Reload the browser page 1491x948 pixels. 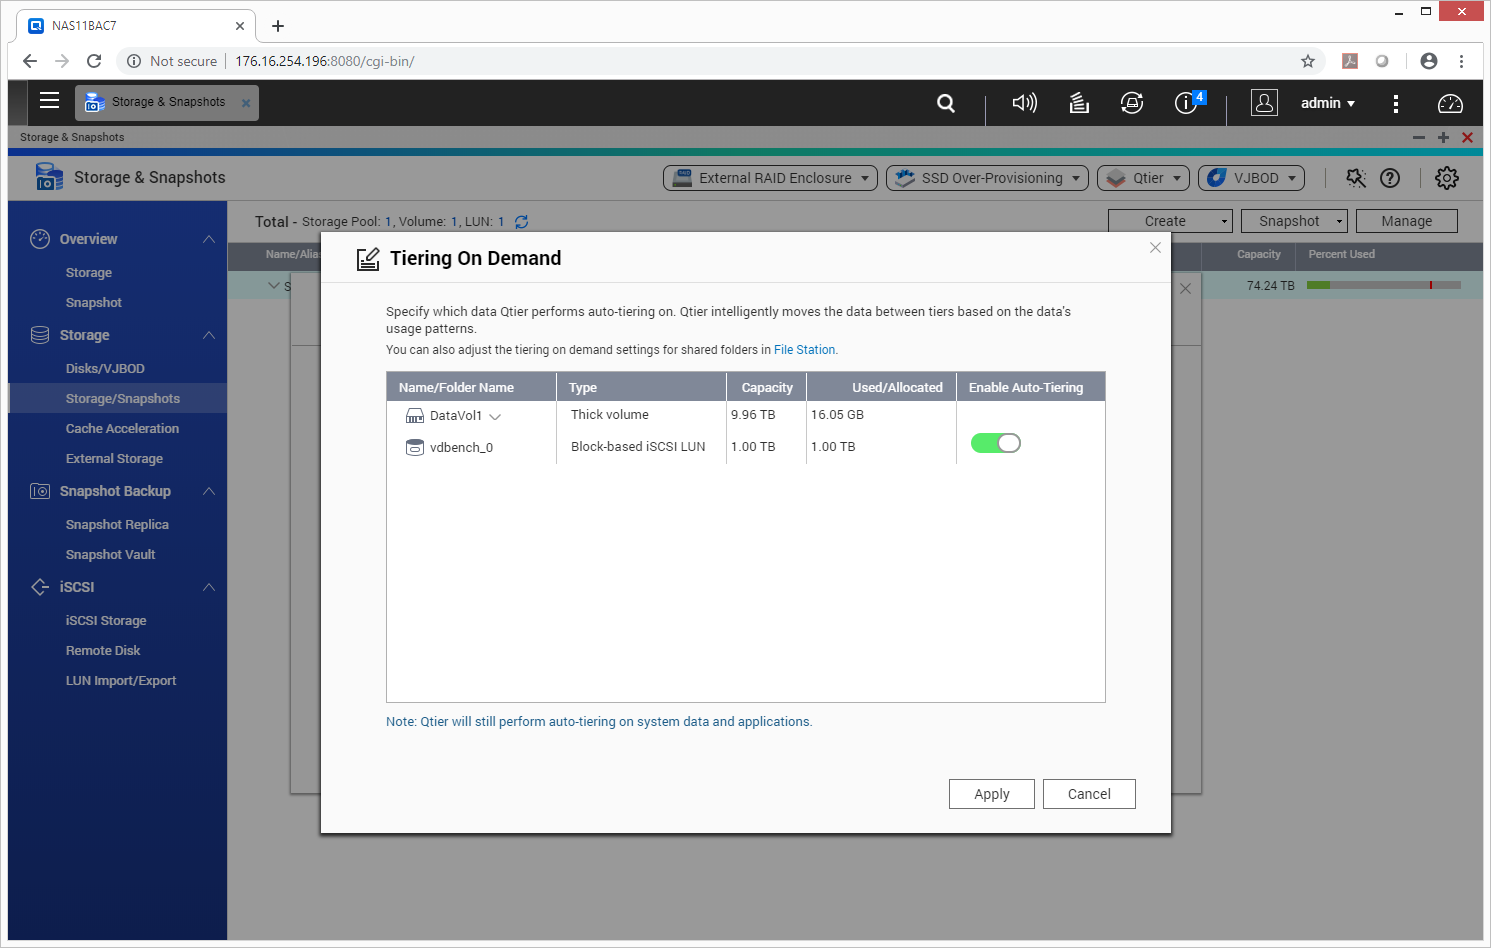coord(94,61)
